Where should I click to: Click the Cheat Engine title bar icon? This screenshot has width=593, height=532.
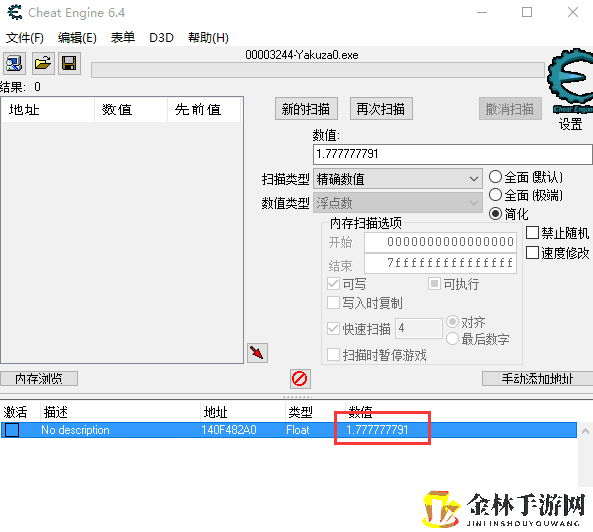coord(15,12)
